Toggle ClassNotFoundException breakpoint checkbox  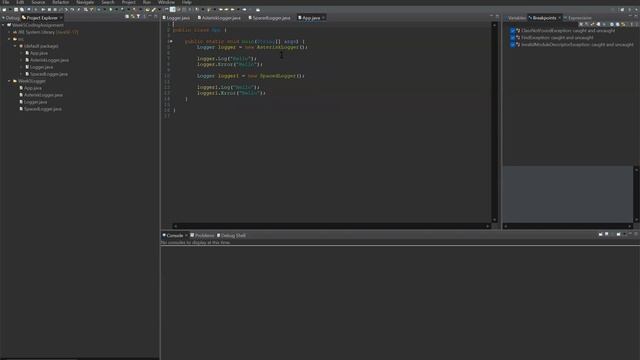click(513, 31)
